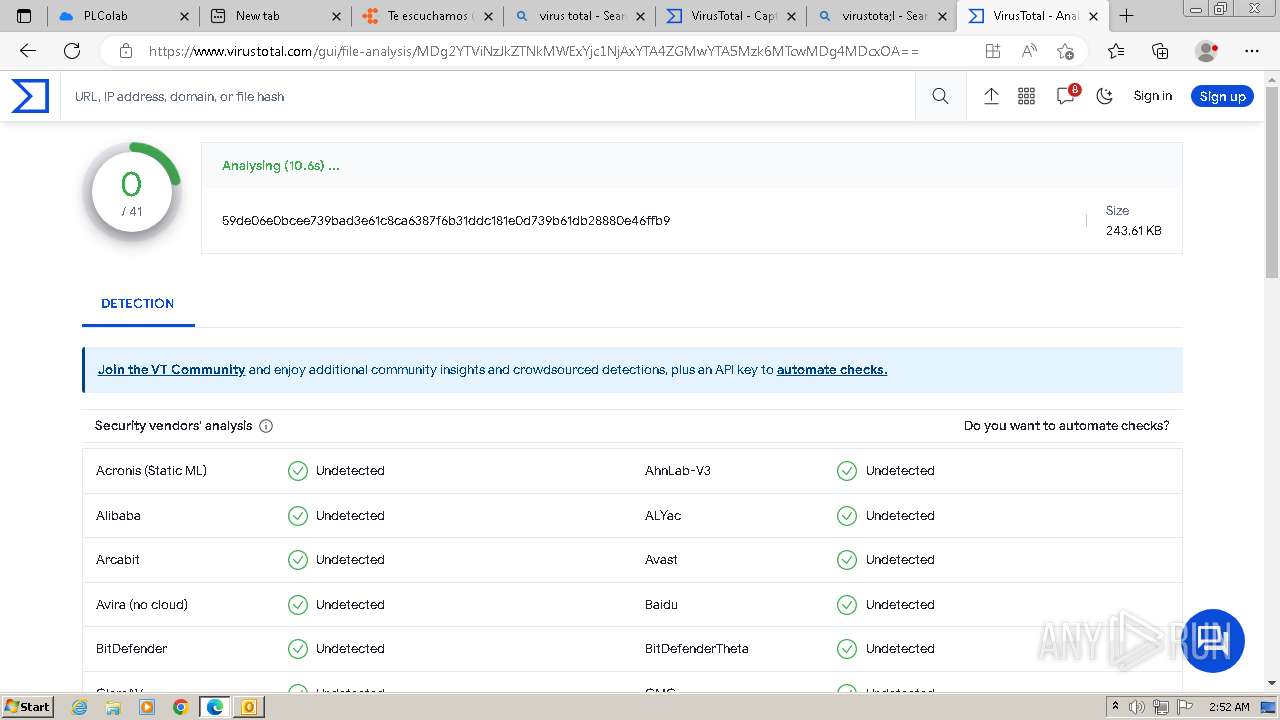Viewport: 1280px width, 720px height.
Task: Click Acronis (Static ML) vendor name
Action: [x=151, y=471]
